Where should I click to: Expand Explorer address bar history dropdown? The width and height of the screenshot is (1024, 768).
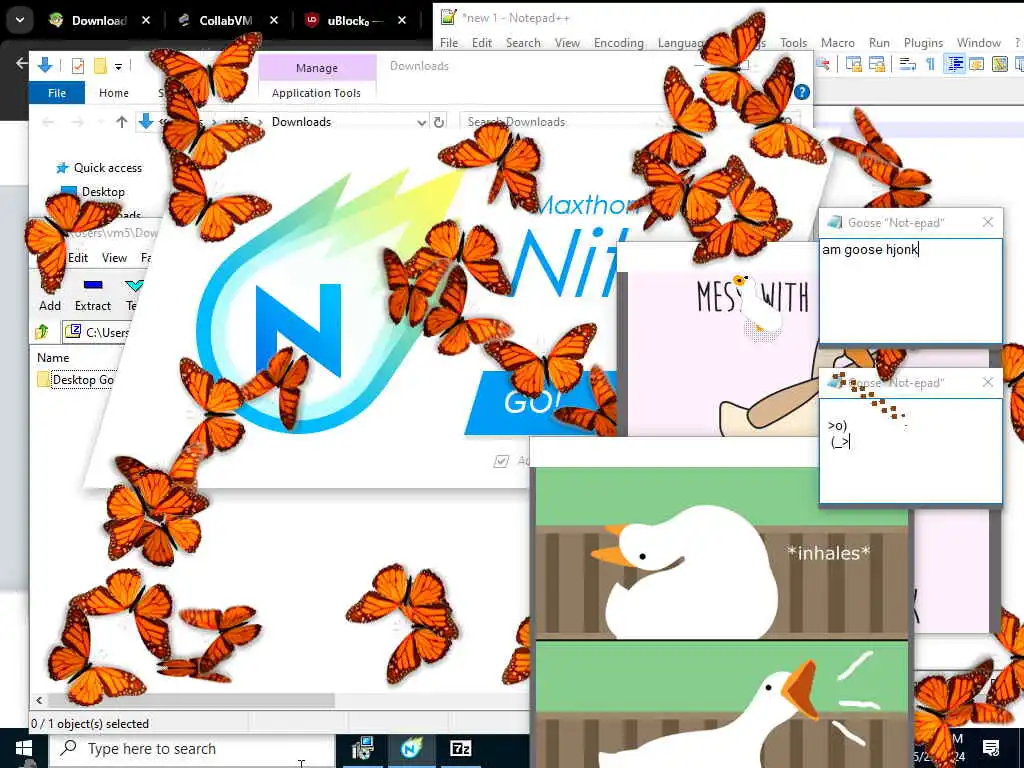[422, 122]
